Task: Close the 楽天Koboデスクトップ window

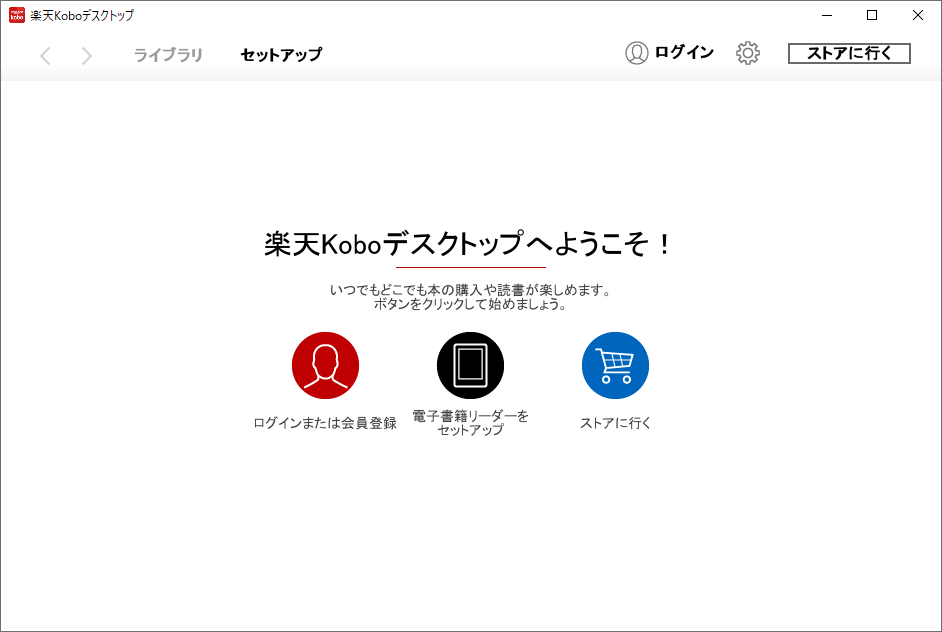Action: [918, 15]
